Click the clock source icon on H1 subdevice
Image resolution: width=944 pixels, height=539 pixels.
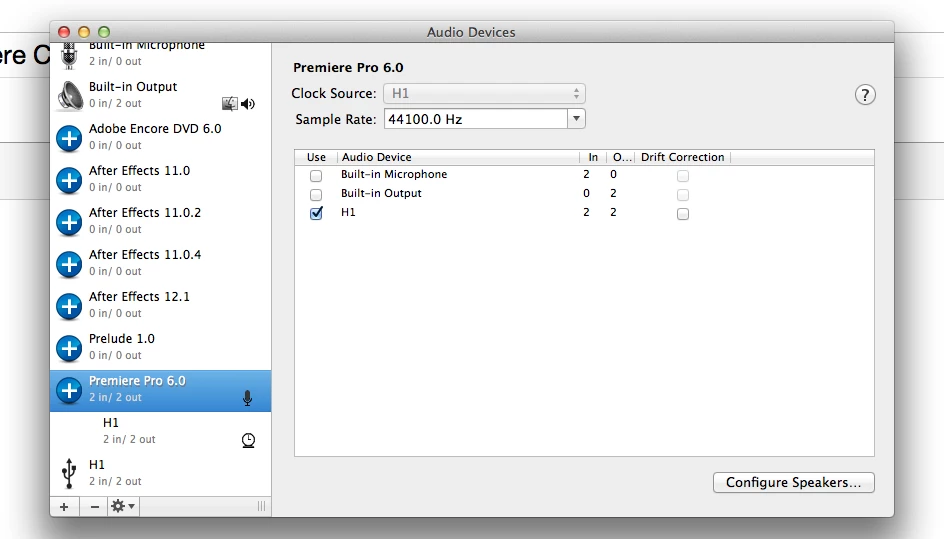tap(248, 440)
